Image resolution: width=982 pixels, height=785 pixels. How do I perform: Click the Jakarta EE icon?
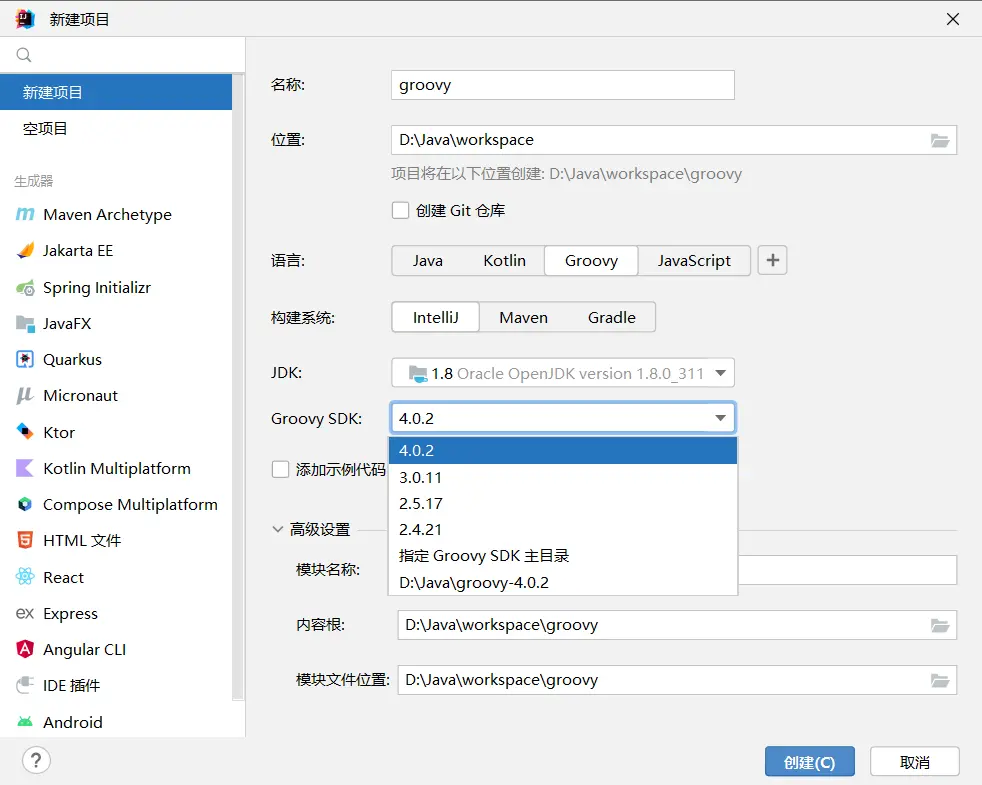[x=25, y=251]
